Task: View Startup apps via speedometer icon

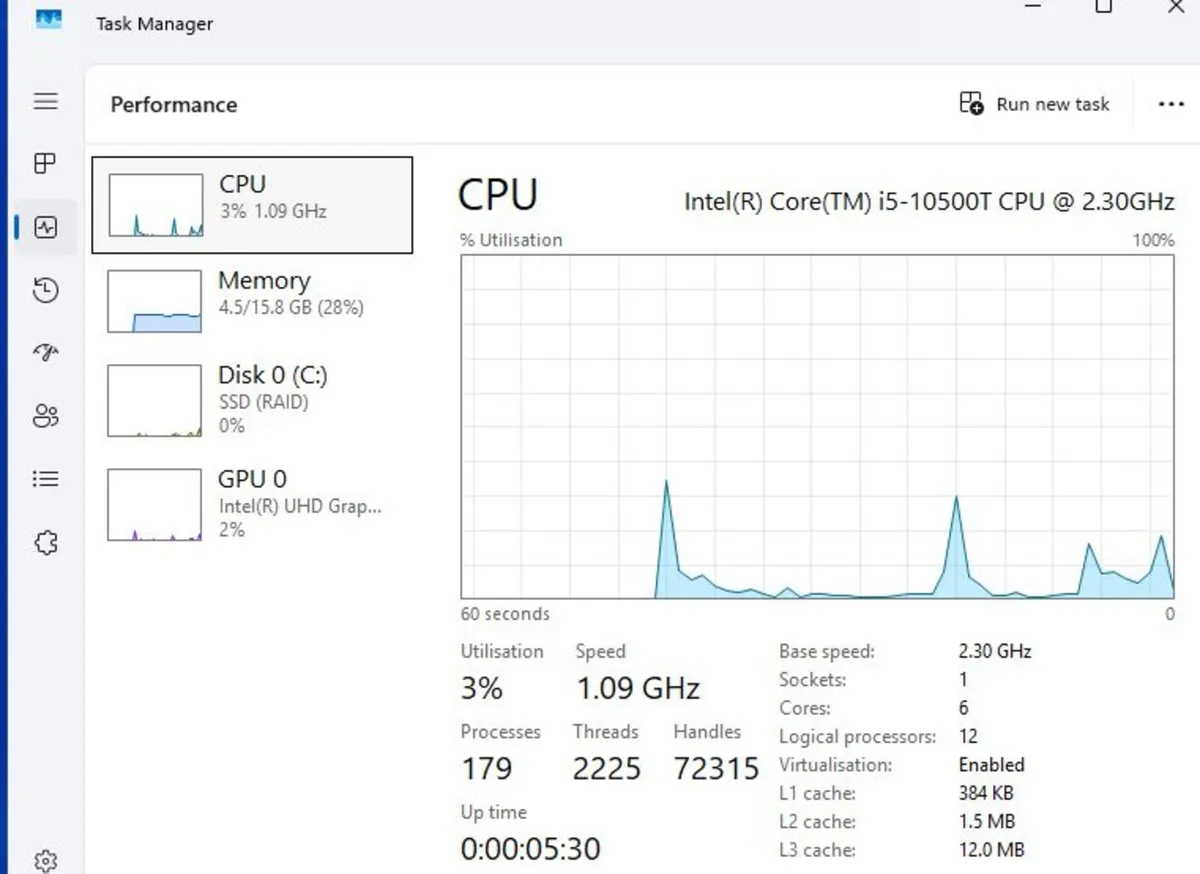Action: [45, 352]
